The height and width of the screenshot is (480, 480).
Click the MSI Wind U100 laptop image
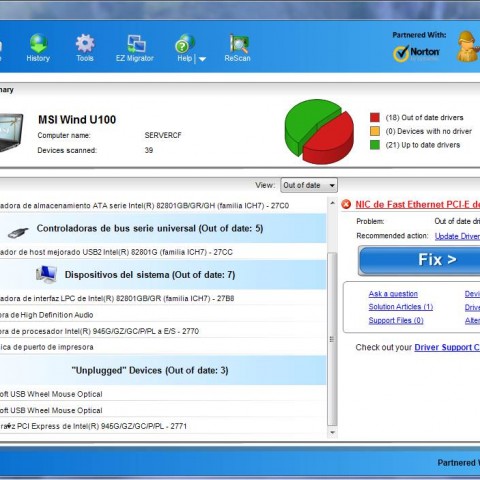point(11,133)
